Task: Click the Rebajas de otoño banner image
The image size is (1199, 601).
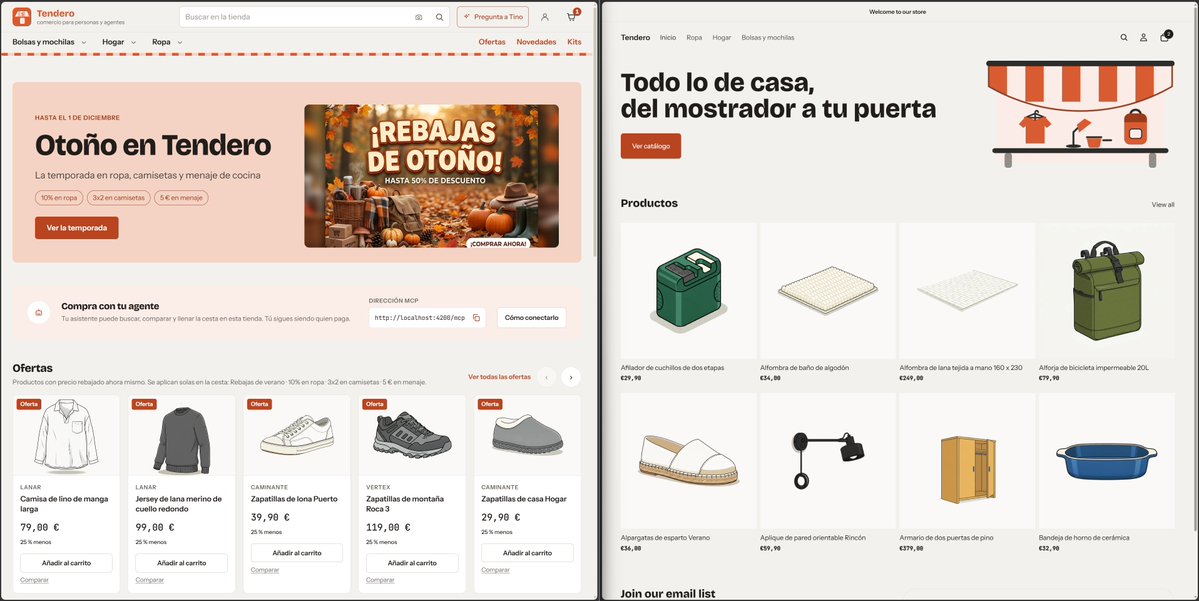Action: coord(431,176)
